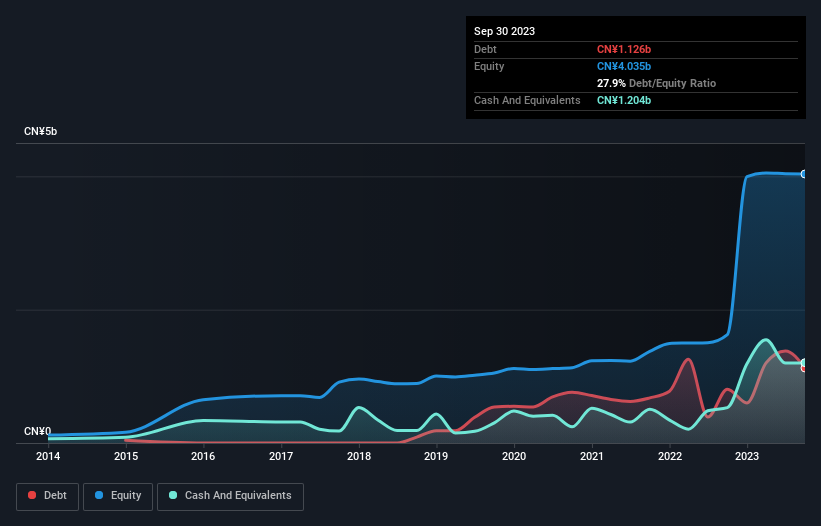Click the Sep 30 2023 tooltip date

[504, 31]
